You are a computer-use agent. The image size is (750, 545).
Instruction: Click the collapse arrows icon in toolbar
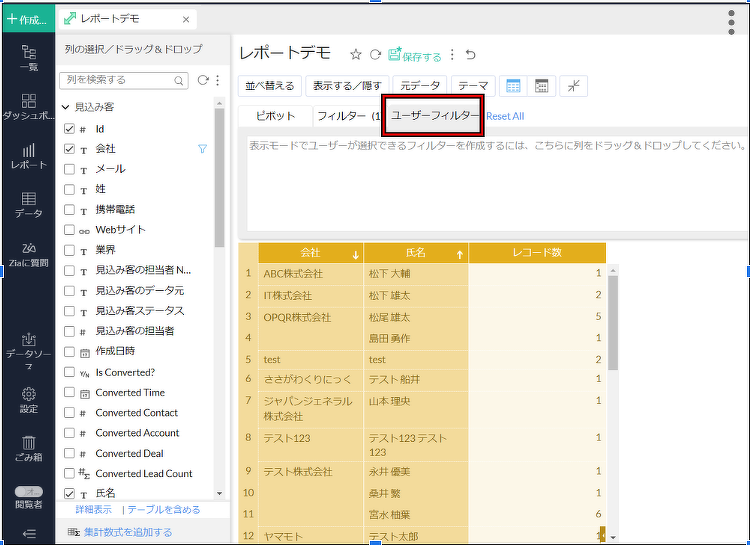(574, 86)
